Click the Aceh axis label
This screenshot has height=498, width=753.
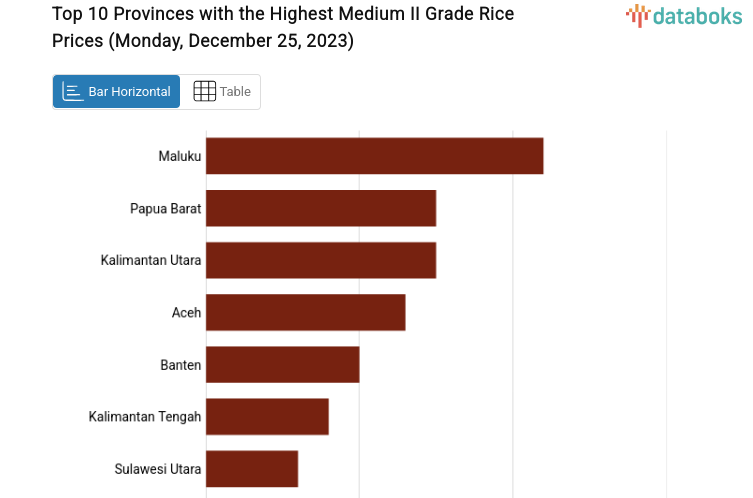tap(187, 312)
